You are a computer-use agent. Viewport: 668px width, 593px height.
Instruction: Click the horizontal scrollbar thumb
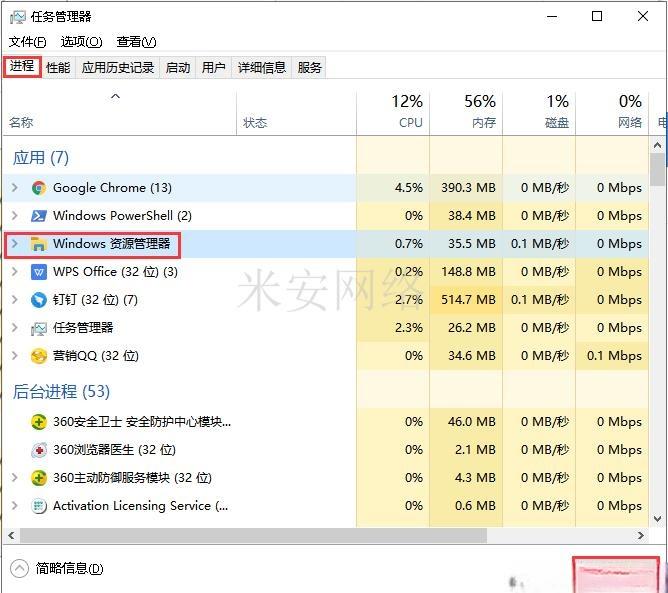coord(253,535)
